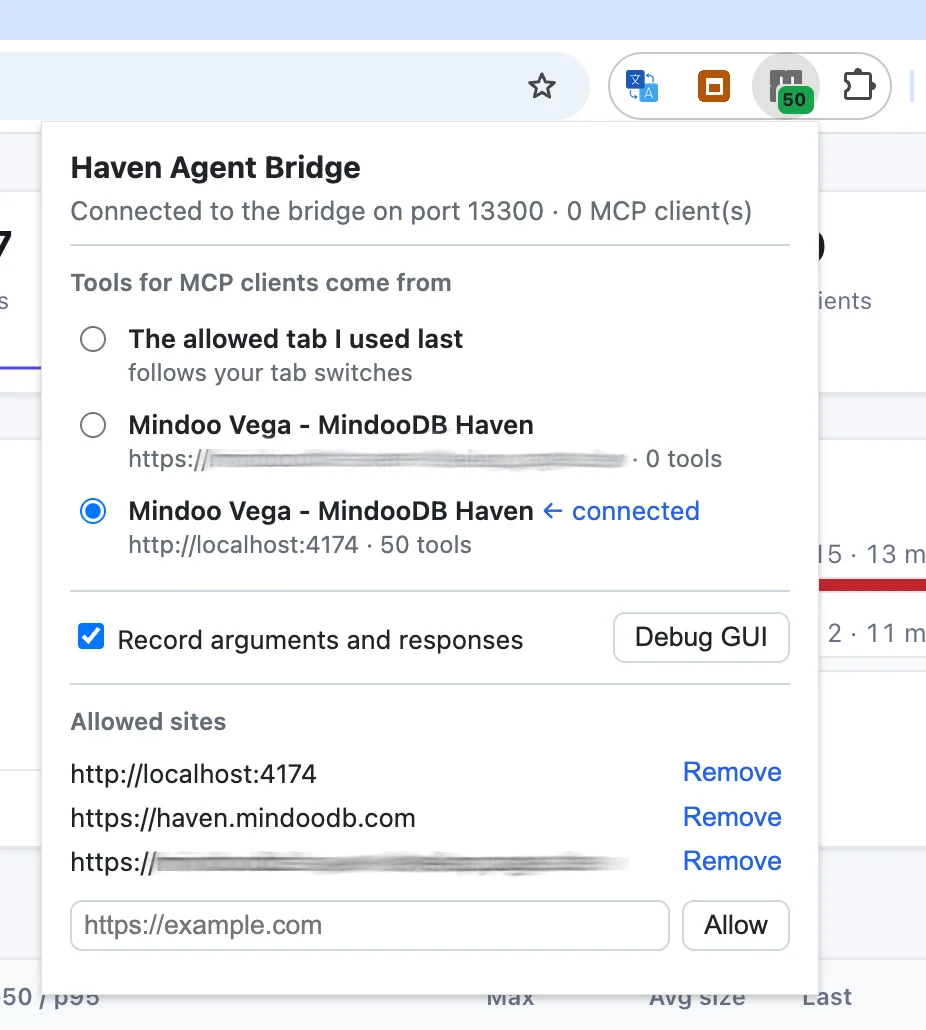
Task: Open the Google Translate extension icon
Action: (x=642, y=86)
